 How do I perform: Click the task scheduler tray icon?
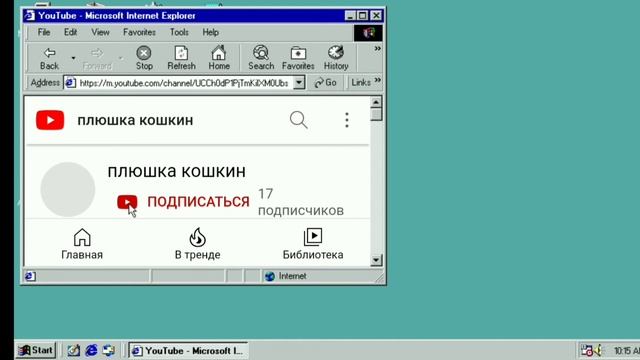(x=587, y=350)
